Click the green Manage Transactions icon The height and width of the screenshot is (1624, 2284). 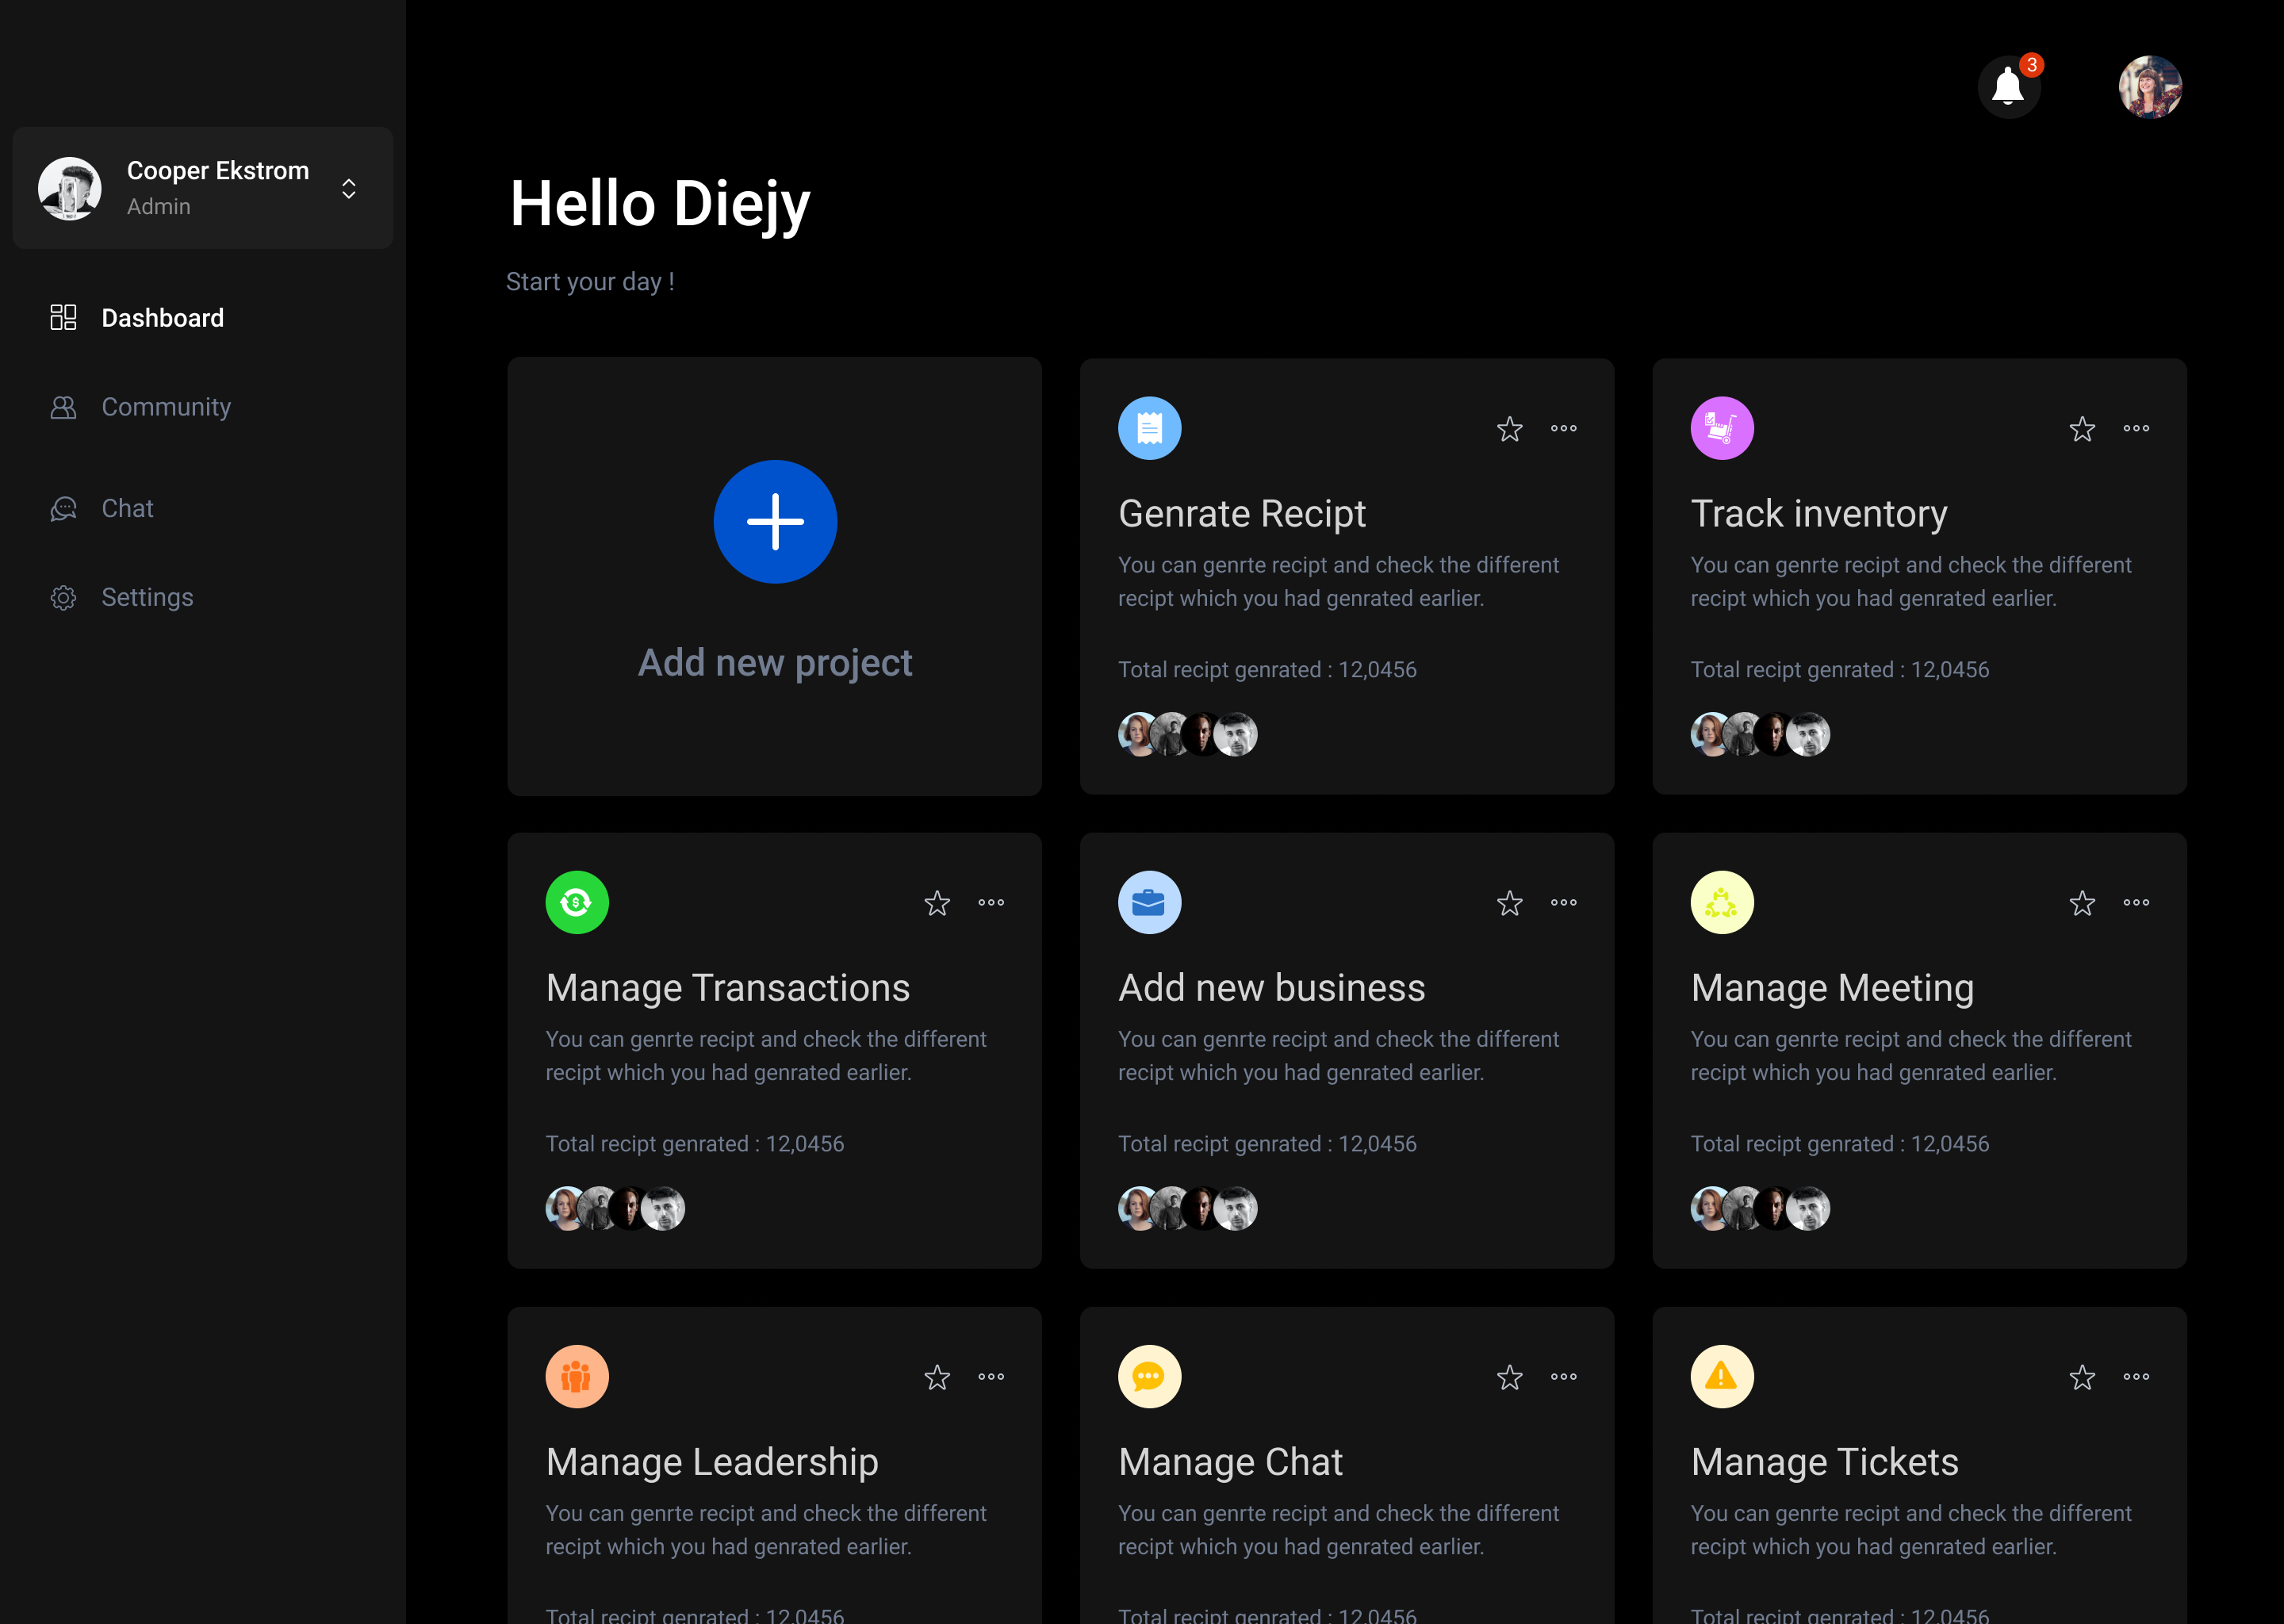pos(577,902)
